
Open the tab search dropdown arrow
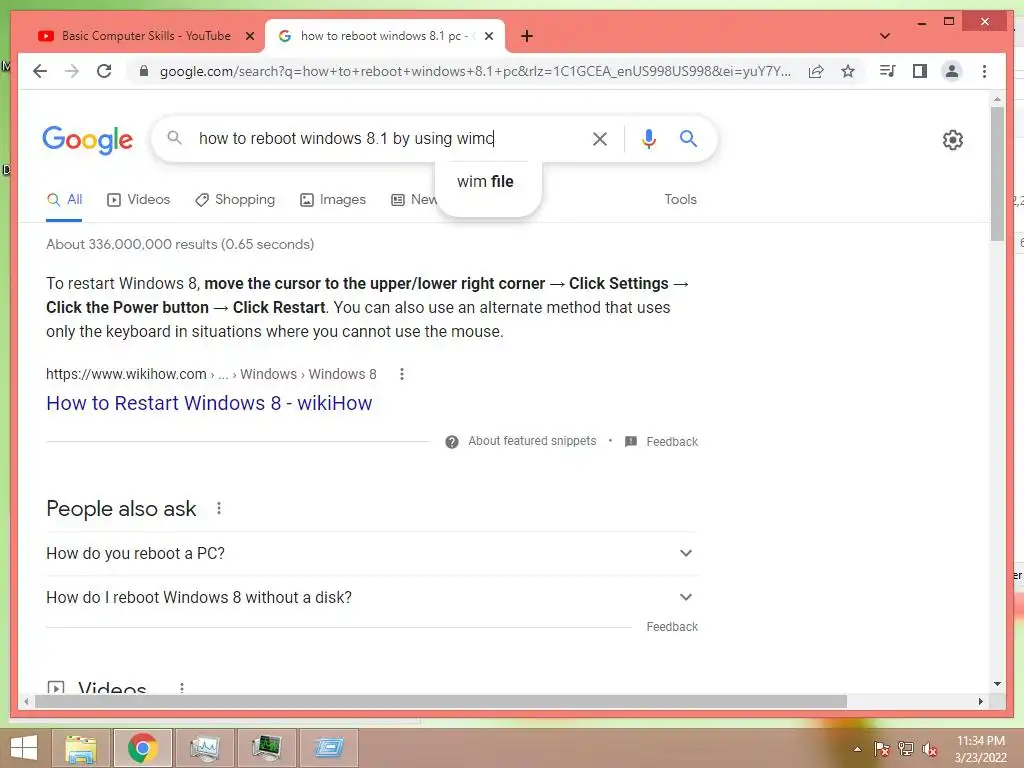pos(885,36)
